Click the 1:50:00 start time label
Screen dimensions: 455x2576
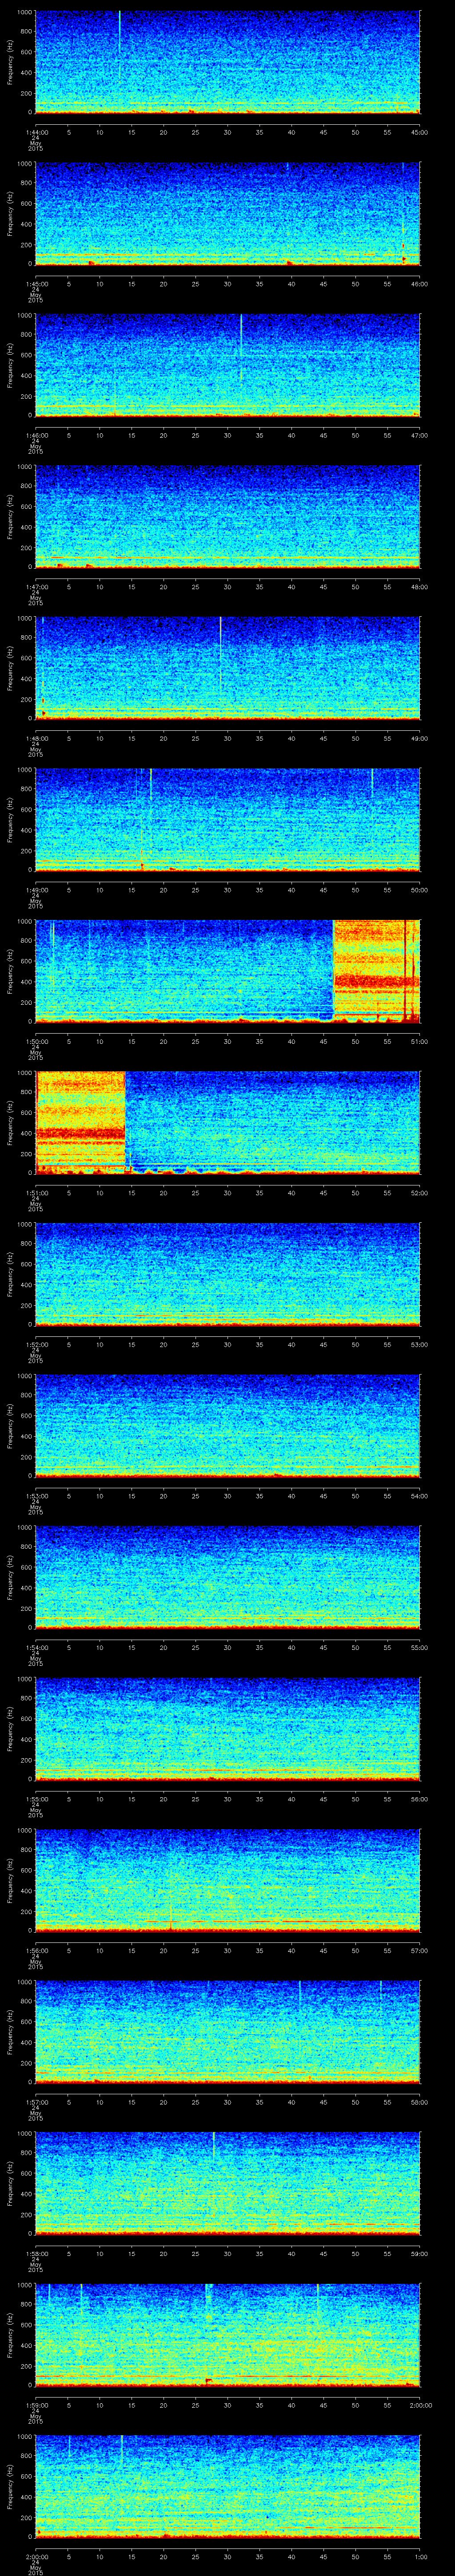coord(36,1041)
